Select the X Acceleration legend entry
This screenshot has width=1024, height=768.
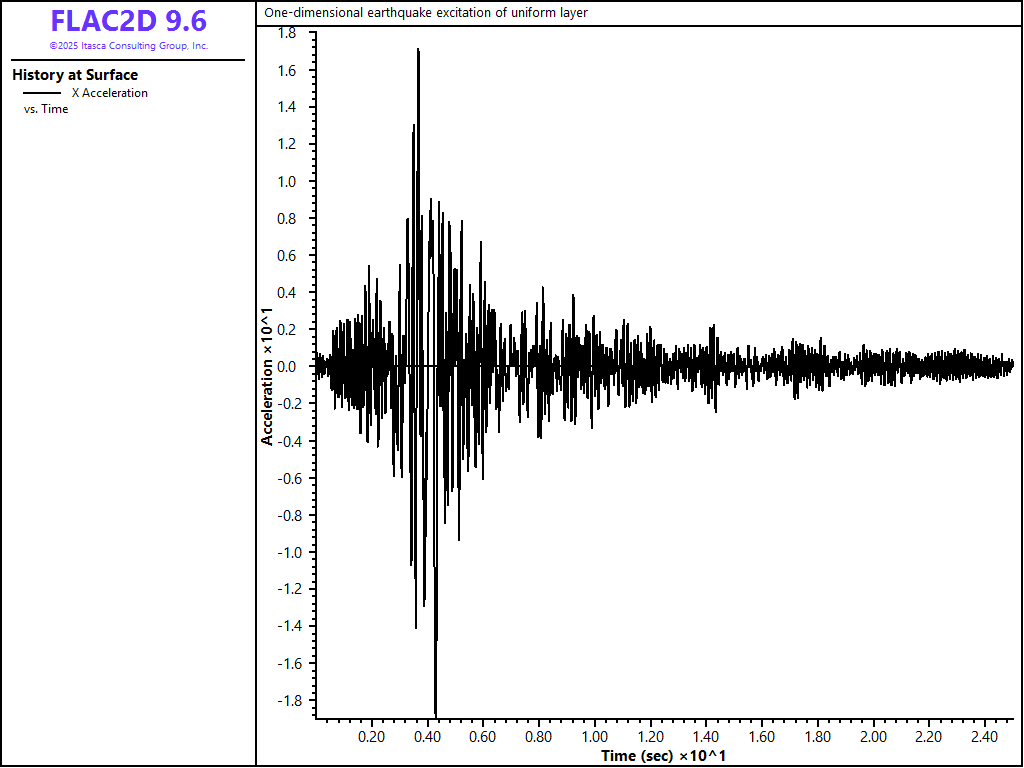pyautogui.click(x=109, y=93)
